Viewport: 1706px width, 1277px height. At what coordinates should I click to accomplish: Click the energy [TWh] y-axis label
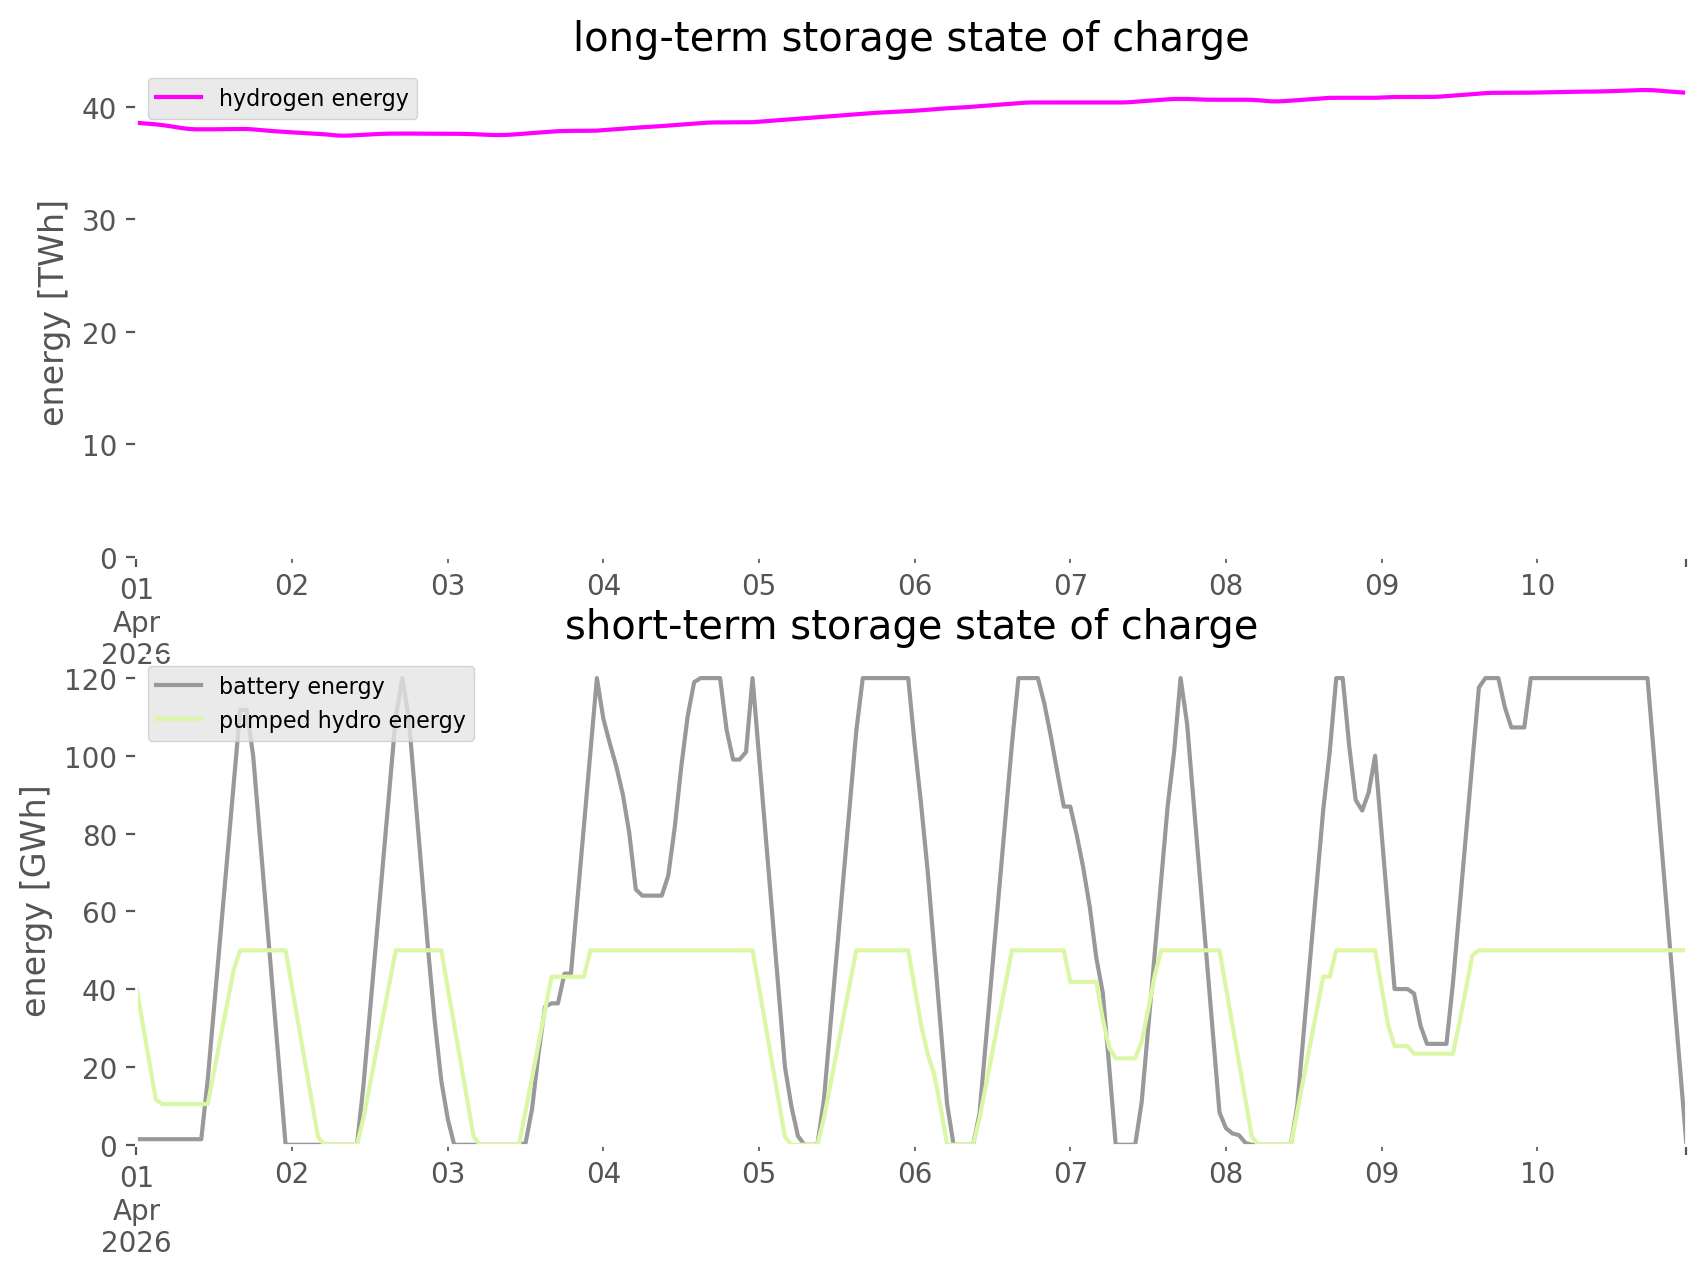point(52,314)
